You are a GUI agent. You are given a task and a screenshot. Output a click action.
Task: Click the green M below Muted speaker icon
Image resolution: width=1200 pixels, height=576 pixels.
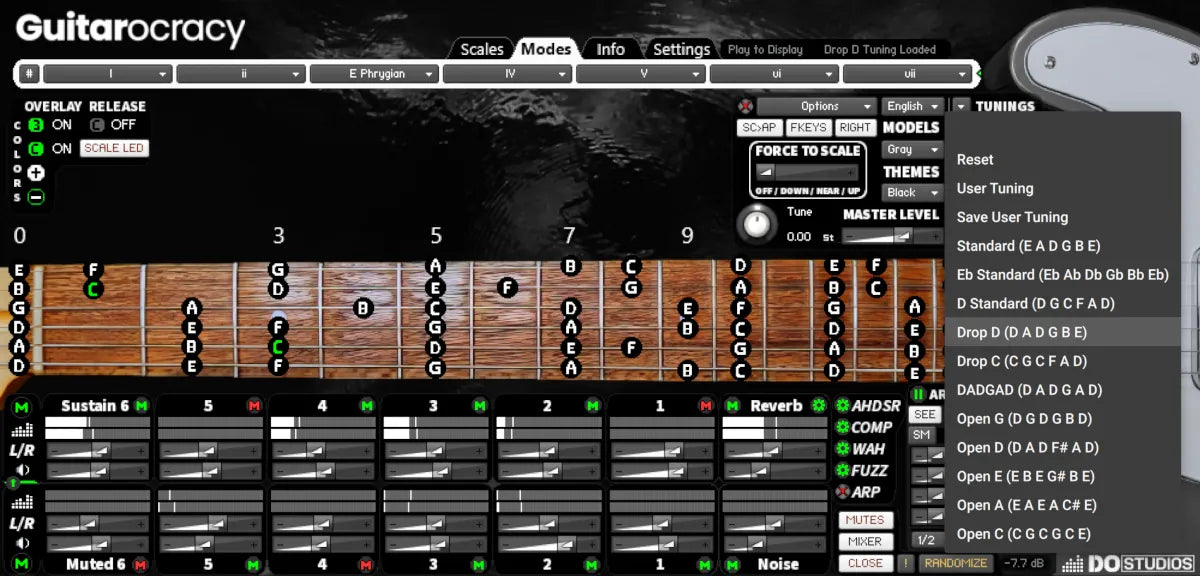(x=21, y=564)
